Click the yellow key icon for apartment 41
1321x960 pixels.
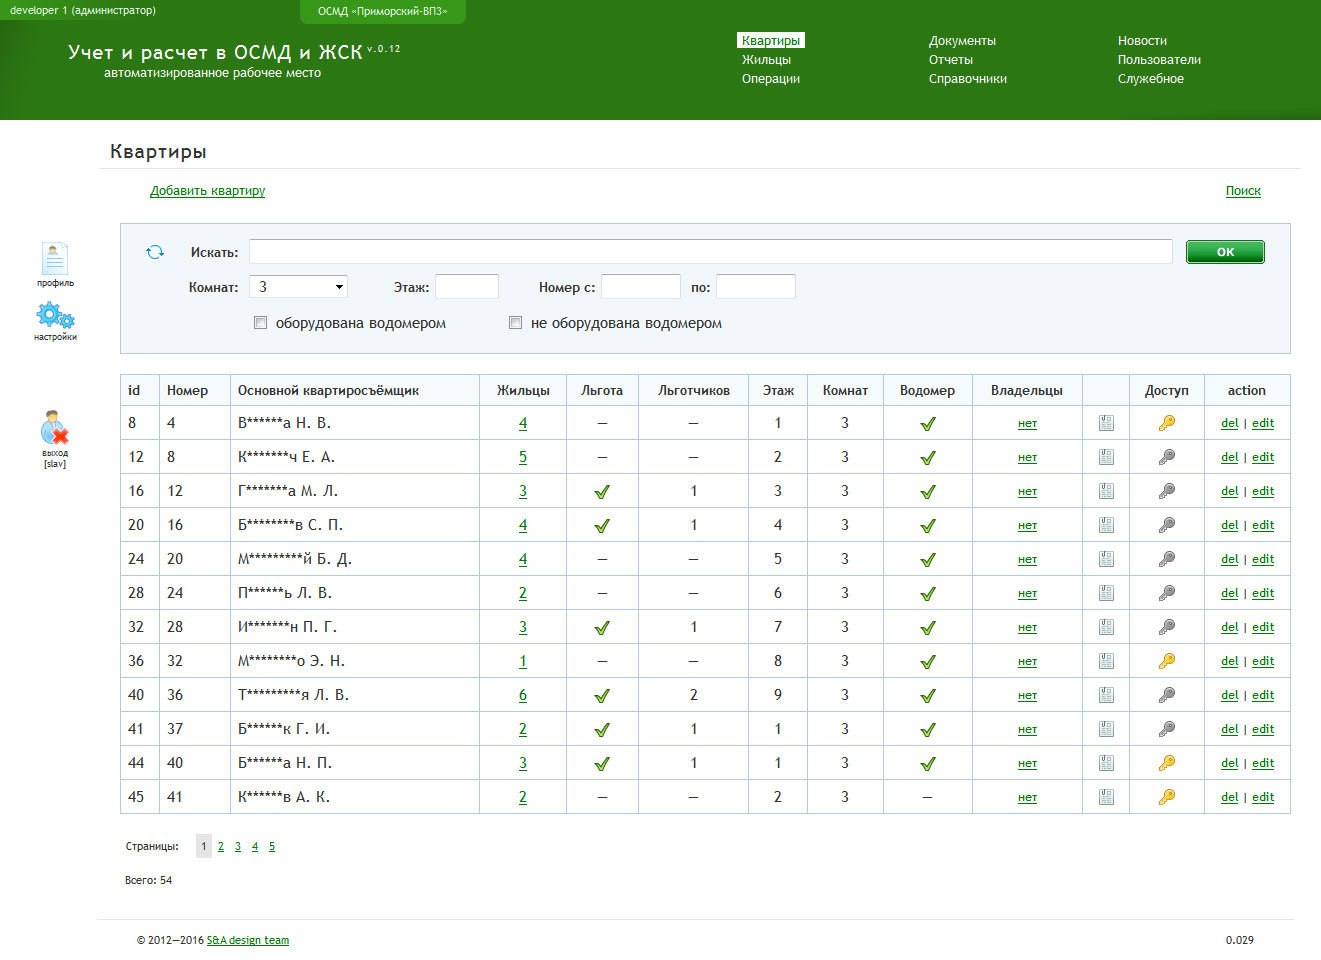click(x=1167, y=797)
